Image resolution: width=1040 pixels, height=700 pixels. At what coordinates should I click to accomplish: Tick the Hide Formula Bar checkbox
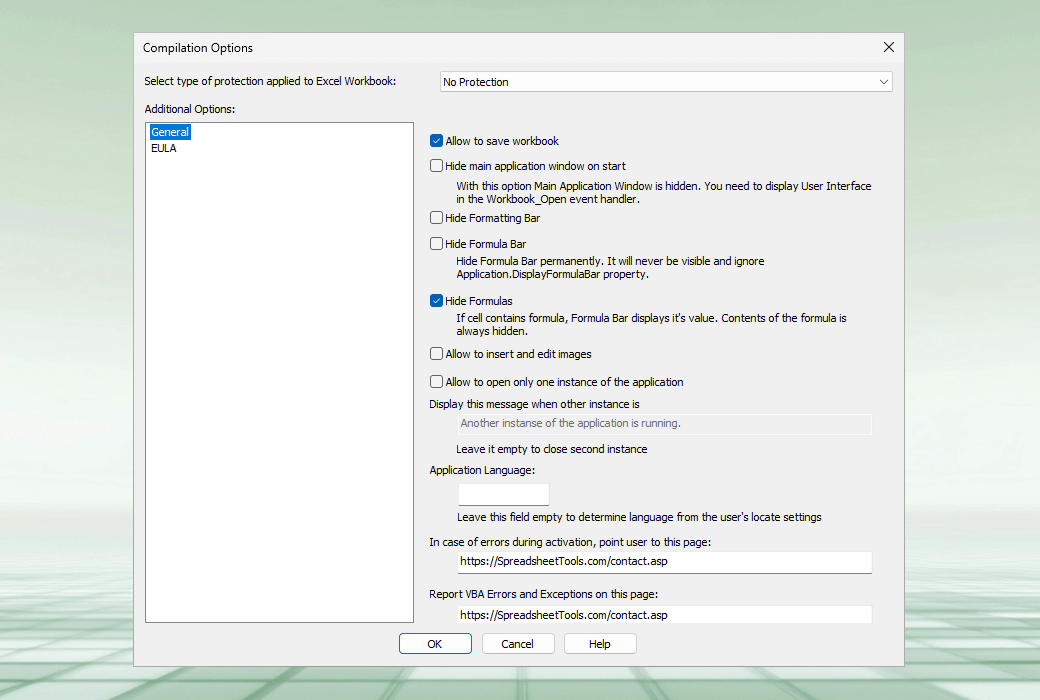click(x=437, y=243)
